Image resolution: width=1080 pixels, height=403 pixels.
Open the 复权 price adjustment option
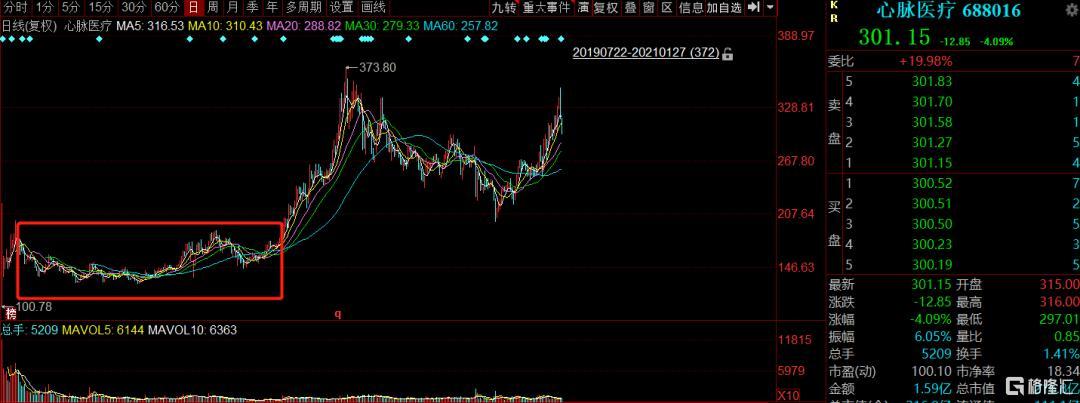point(606,8)
